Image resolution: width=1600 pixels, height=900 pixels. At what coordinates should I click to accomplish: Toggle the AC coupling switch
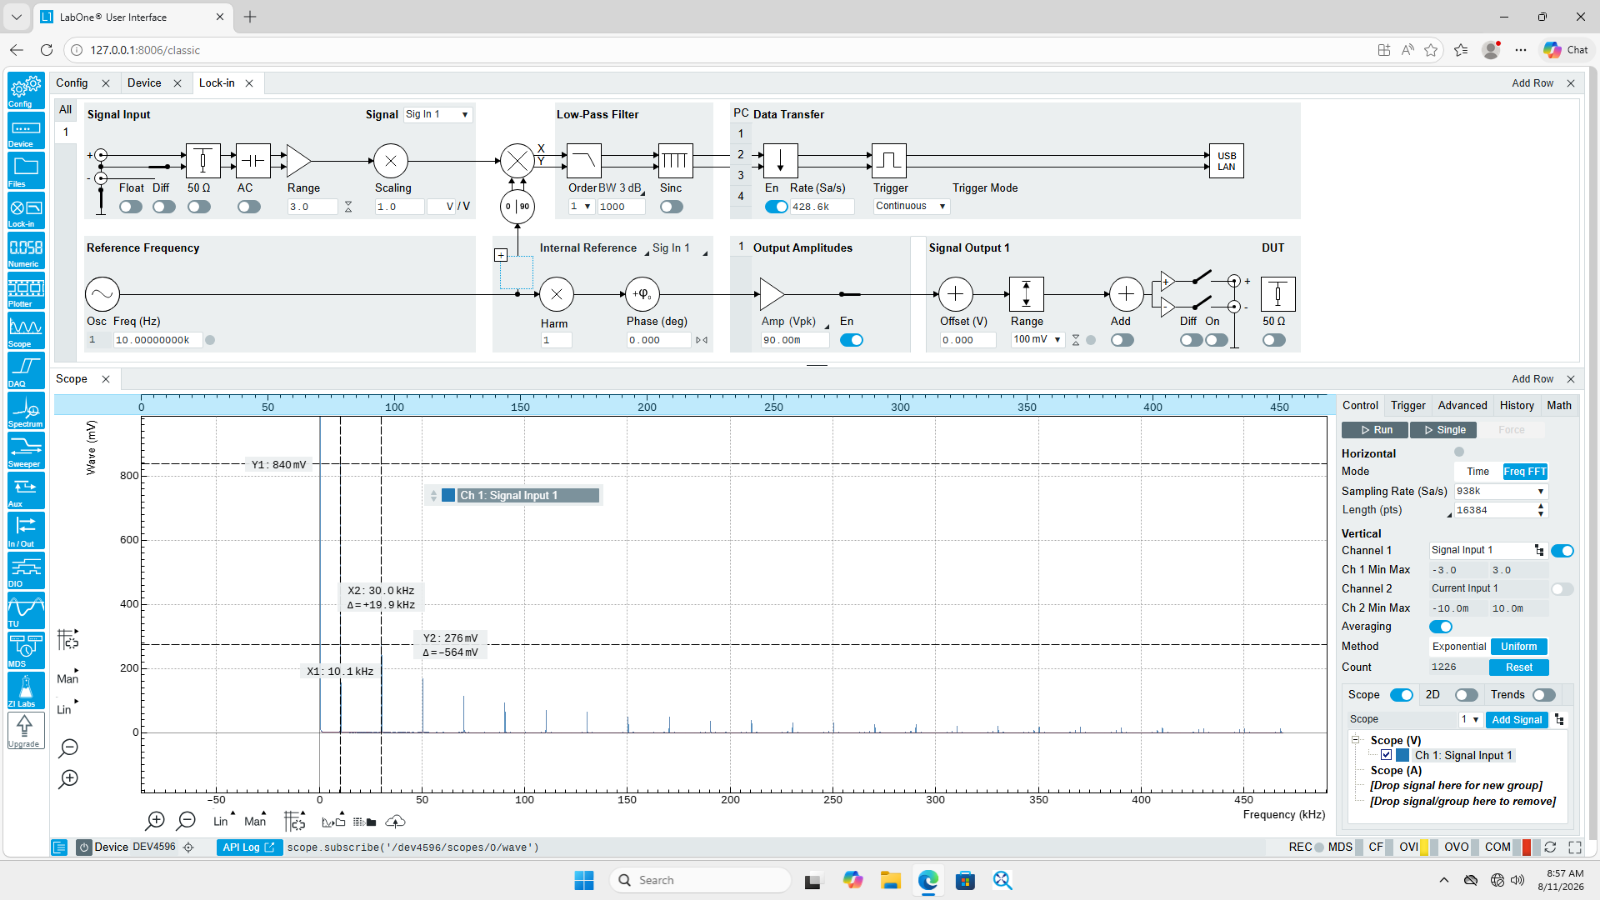[x=249, y=207]
